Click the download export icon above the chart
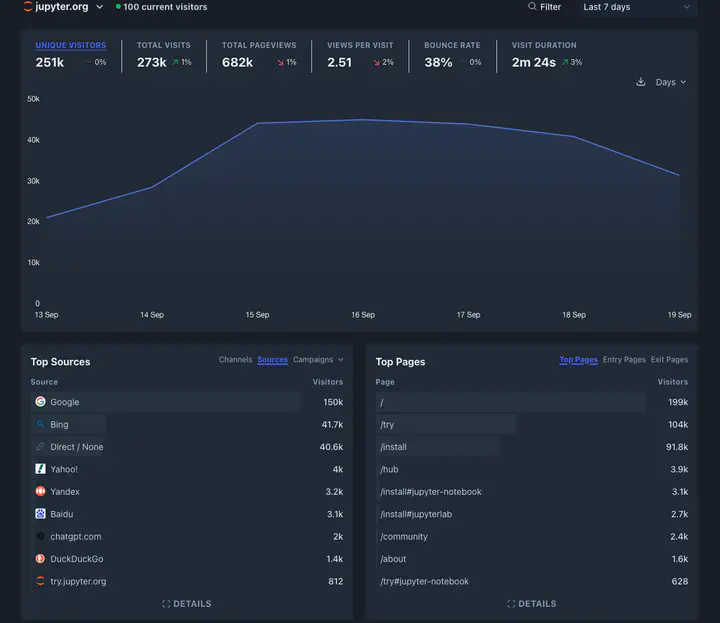The width and height of the screenshot is (720, 623). [641, 82]
